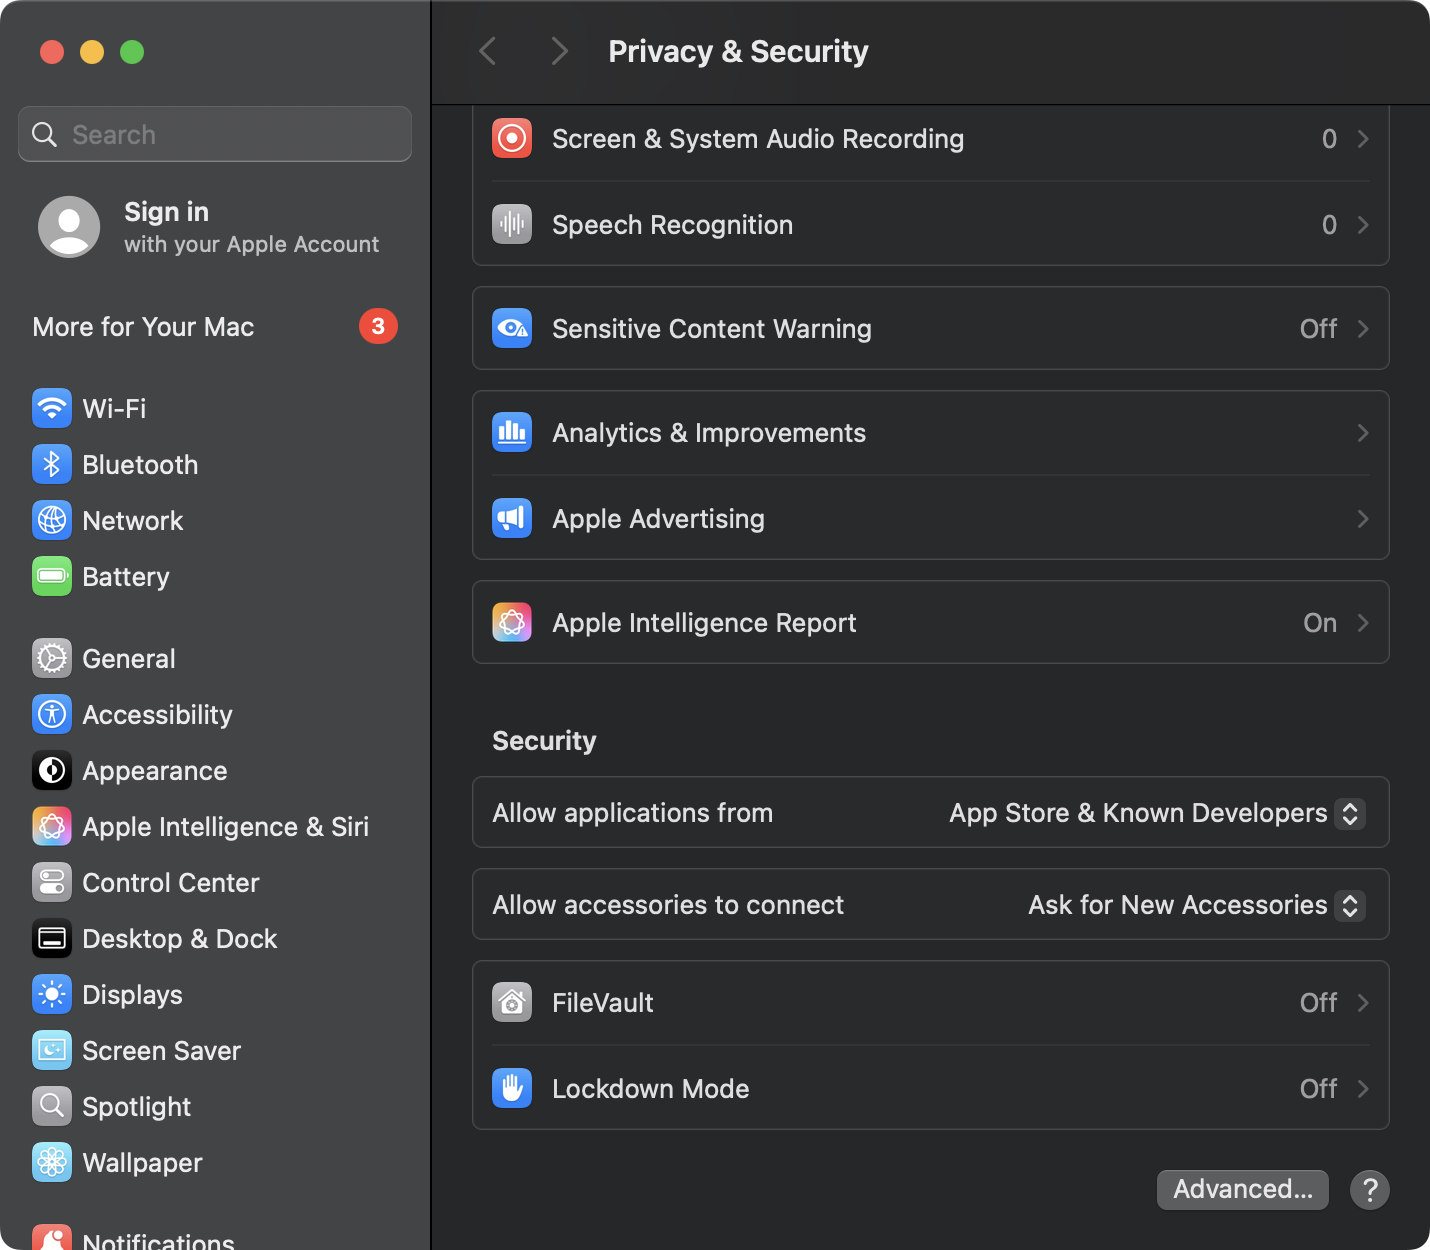The width and height of the screenshot is (1430, 1250).
Task: Click the FileVault Off status
Action: [x=1318, y=1003]
